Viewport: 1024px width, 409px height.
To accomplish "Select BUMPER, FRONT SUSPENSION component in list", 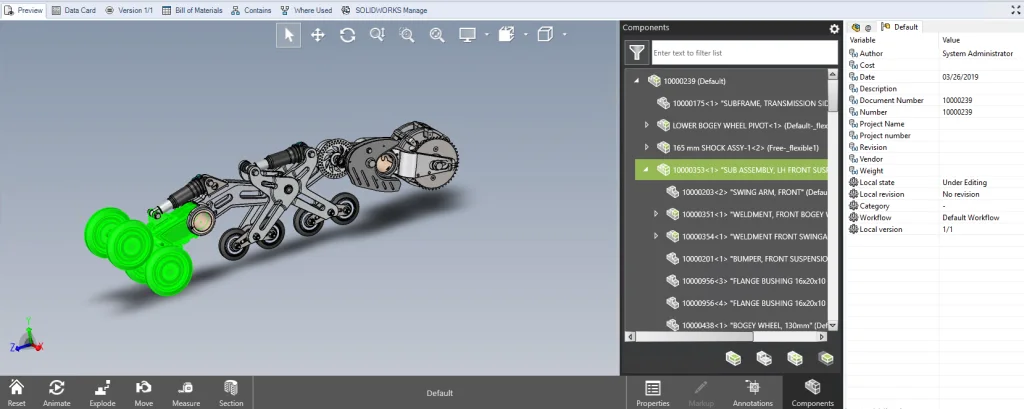I will point(750,258).
